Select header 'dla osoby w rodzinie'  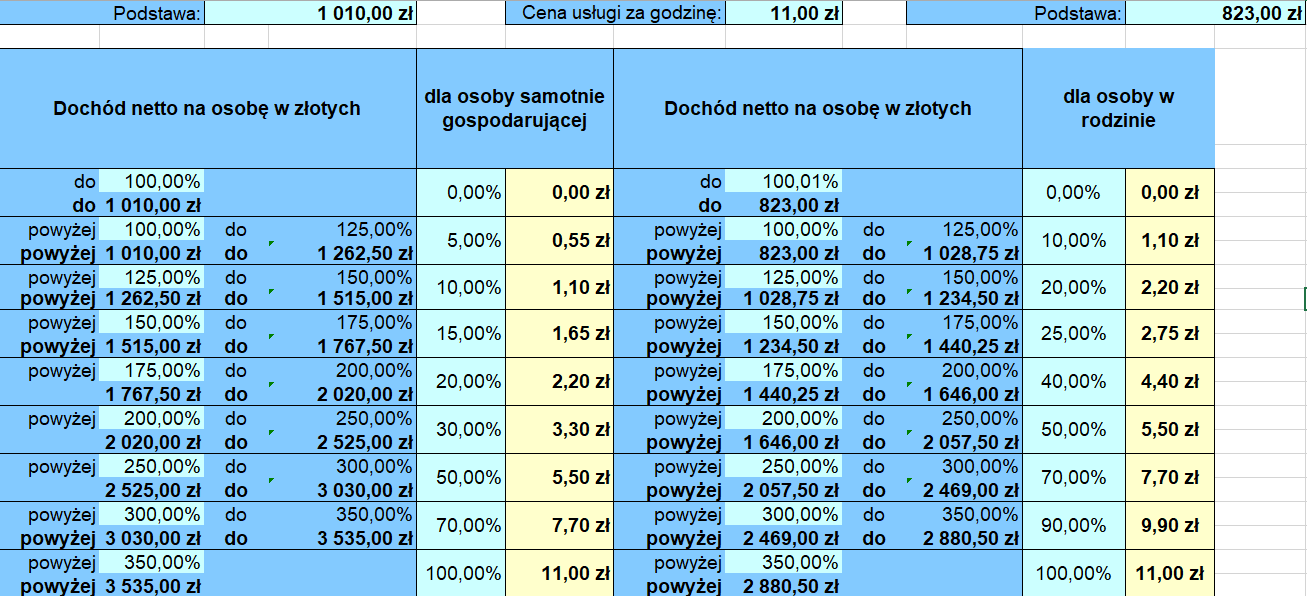(x=1119, y=108)
